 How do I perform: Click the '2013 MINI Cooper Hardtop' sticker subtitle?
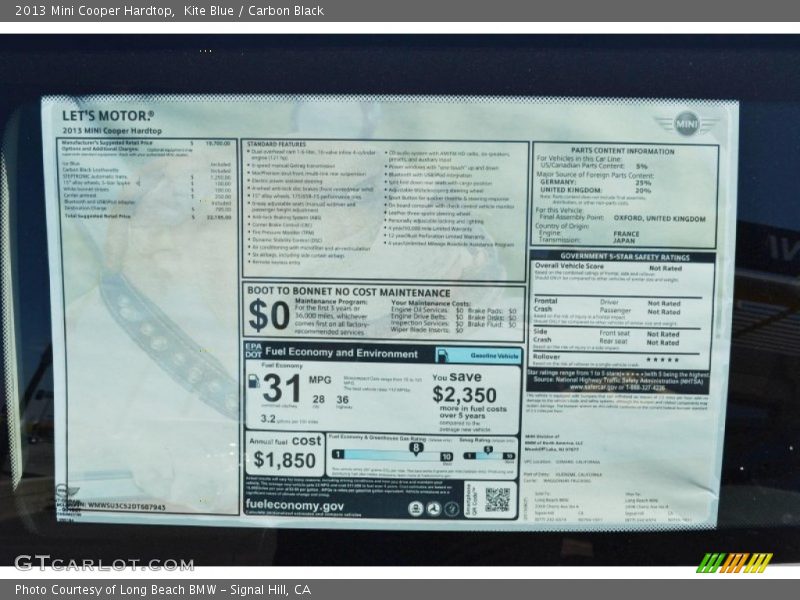(x=112, y=131)
